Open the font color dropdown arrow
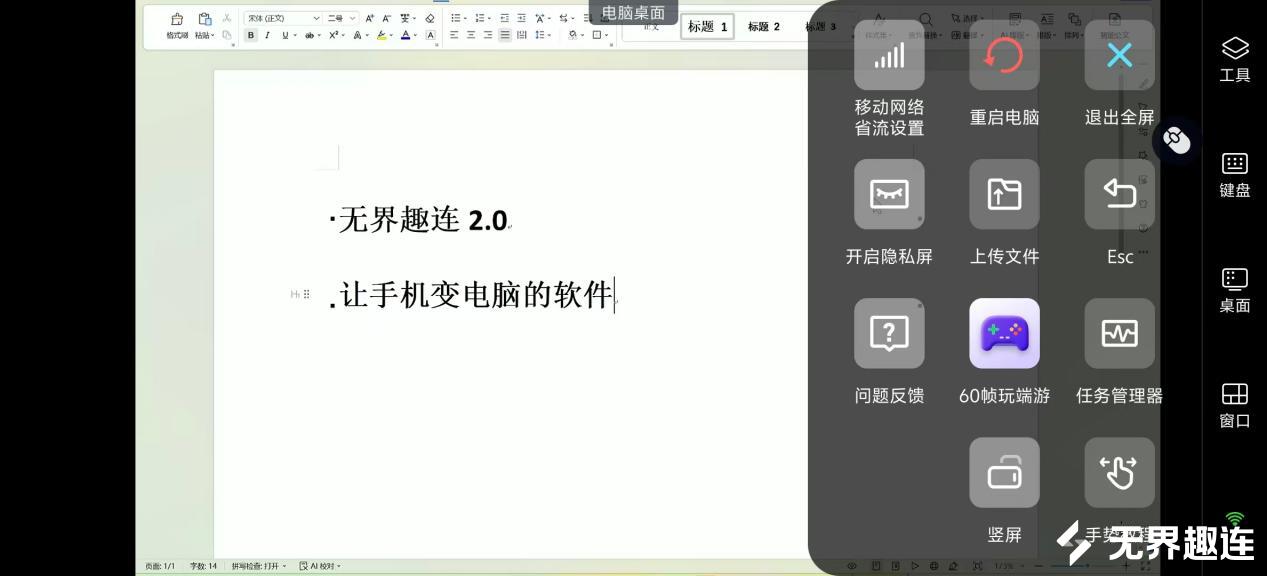Image resolution: width=1267 pixels, height=576 pixels. 415,36
